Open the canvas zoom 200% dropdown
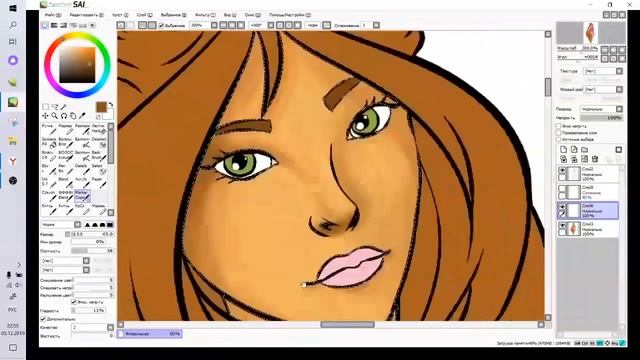The image size is (640, 360). 214,25
